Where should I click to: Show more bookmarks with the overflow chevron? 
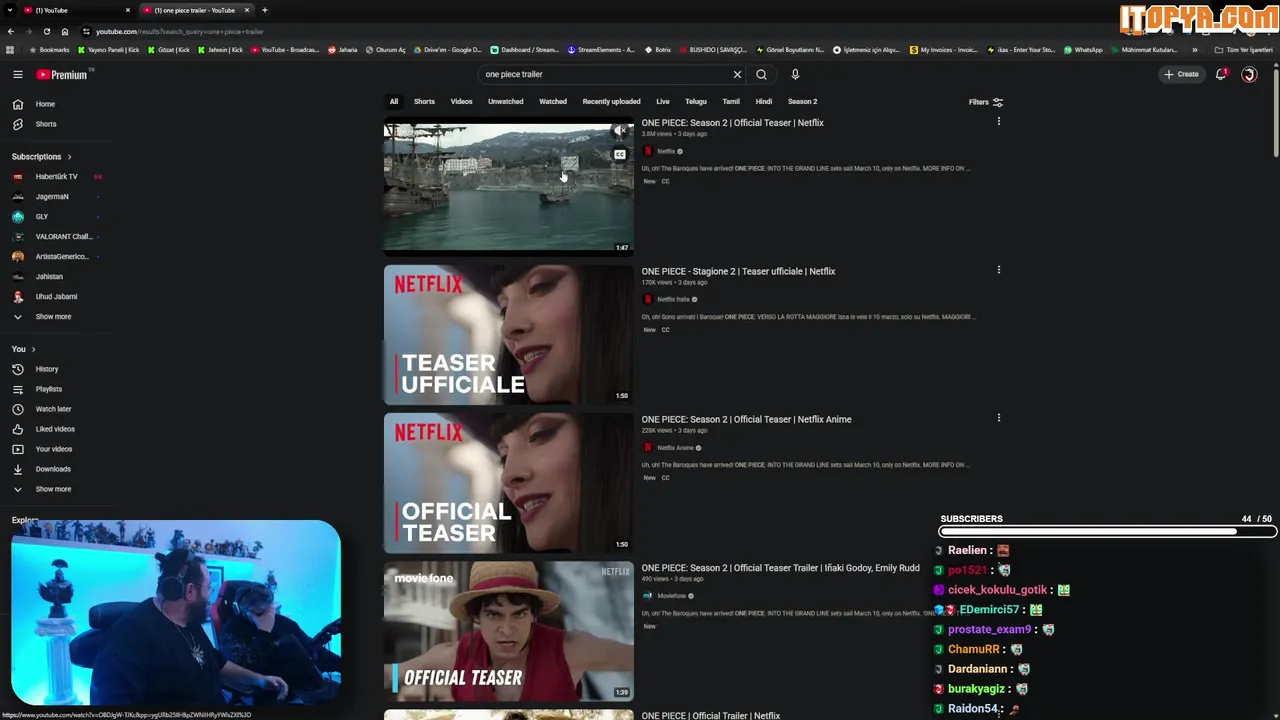point(1194,50)
